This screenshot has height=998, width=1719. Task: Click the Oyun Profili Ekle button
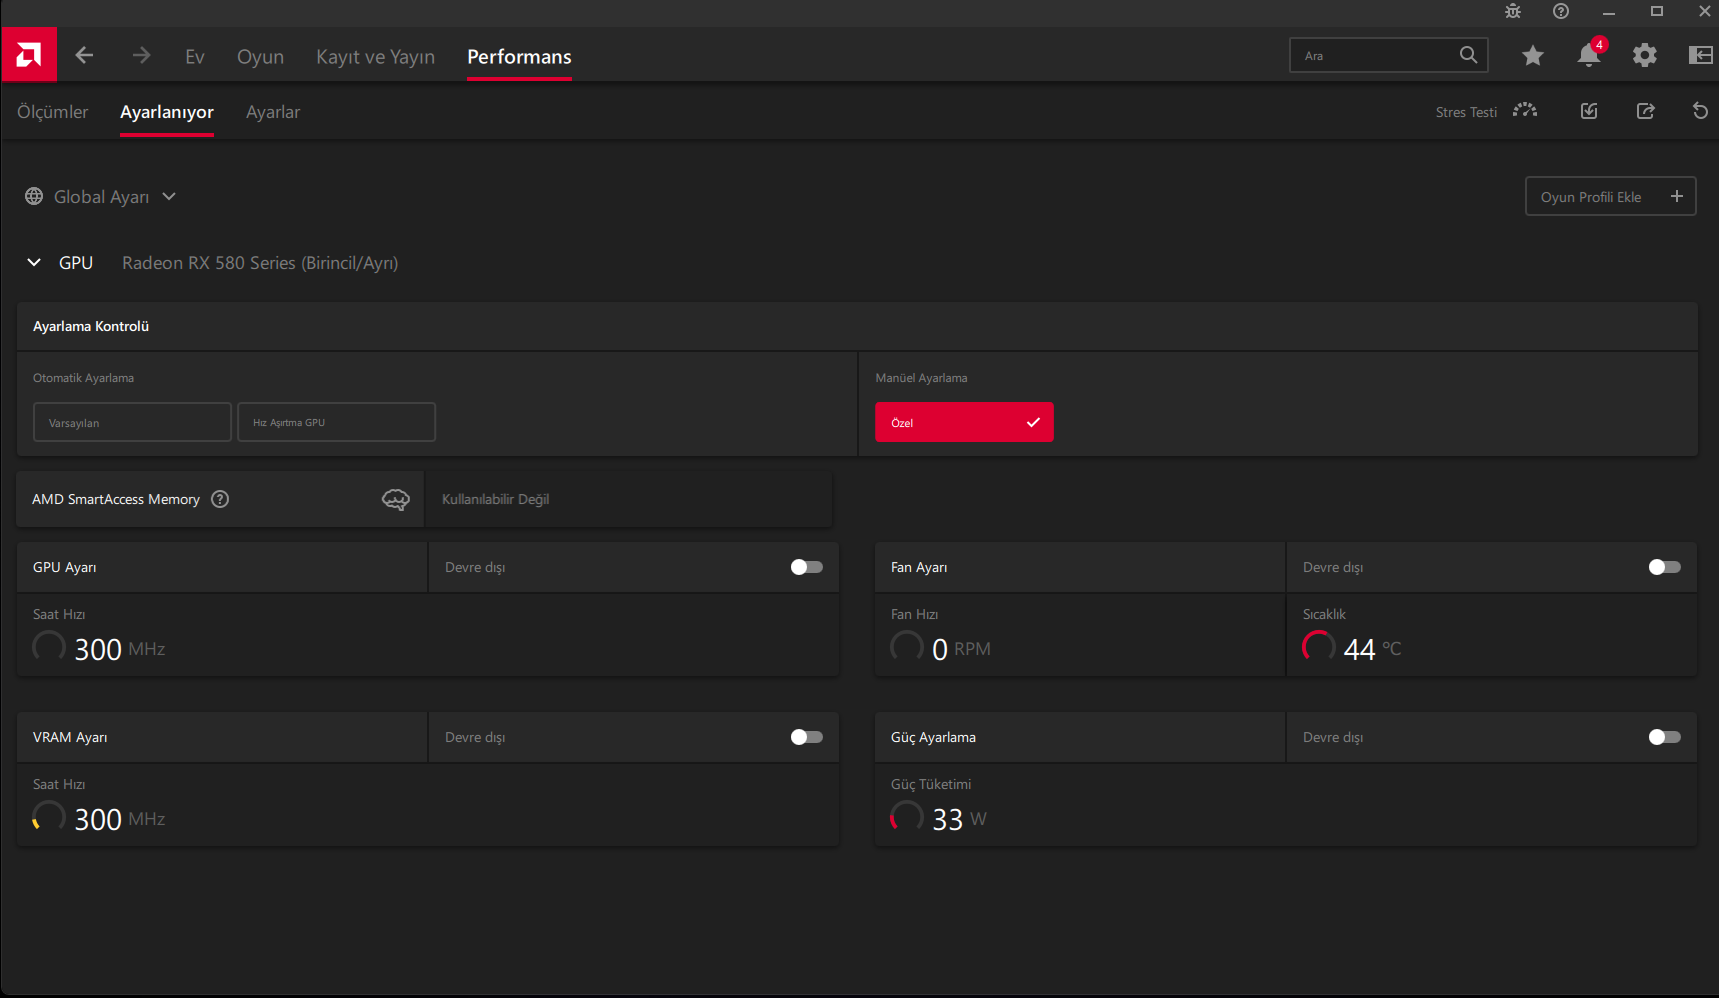pos(1611,197)
